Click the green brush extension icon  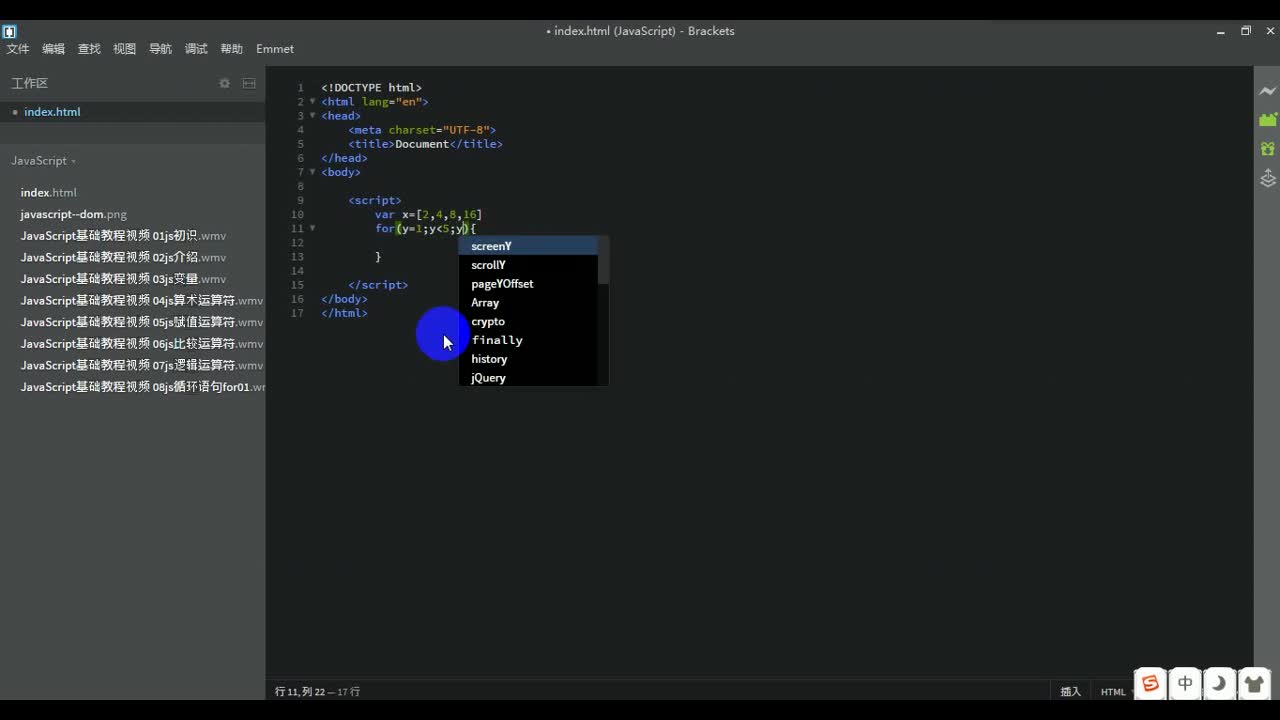click(1268, 119)
